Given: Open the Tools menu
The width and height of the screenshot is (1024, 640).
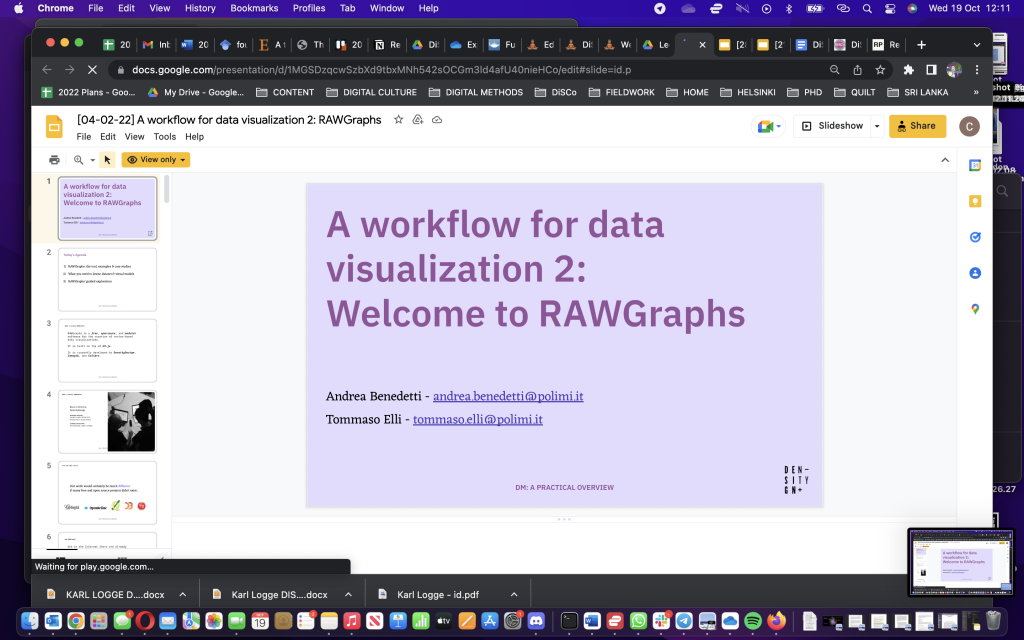Looking at the screenshot, I should pos(164,137).
